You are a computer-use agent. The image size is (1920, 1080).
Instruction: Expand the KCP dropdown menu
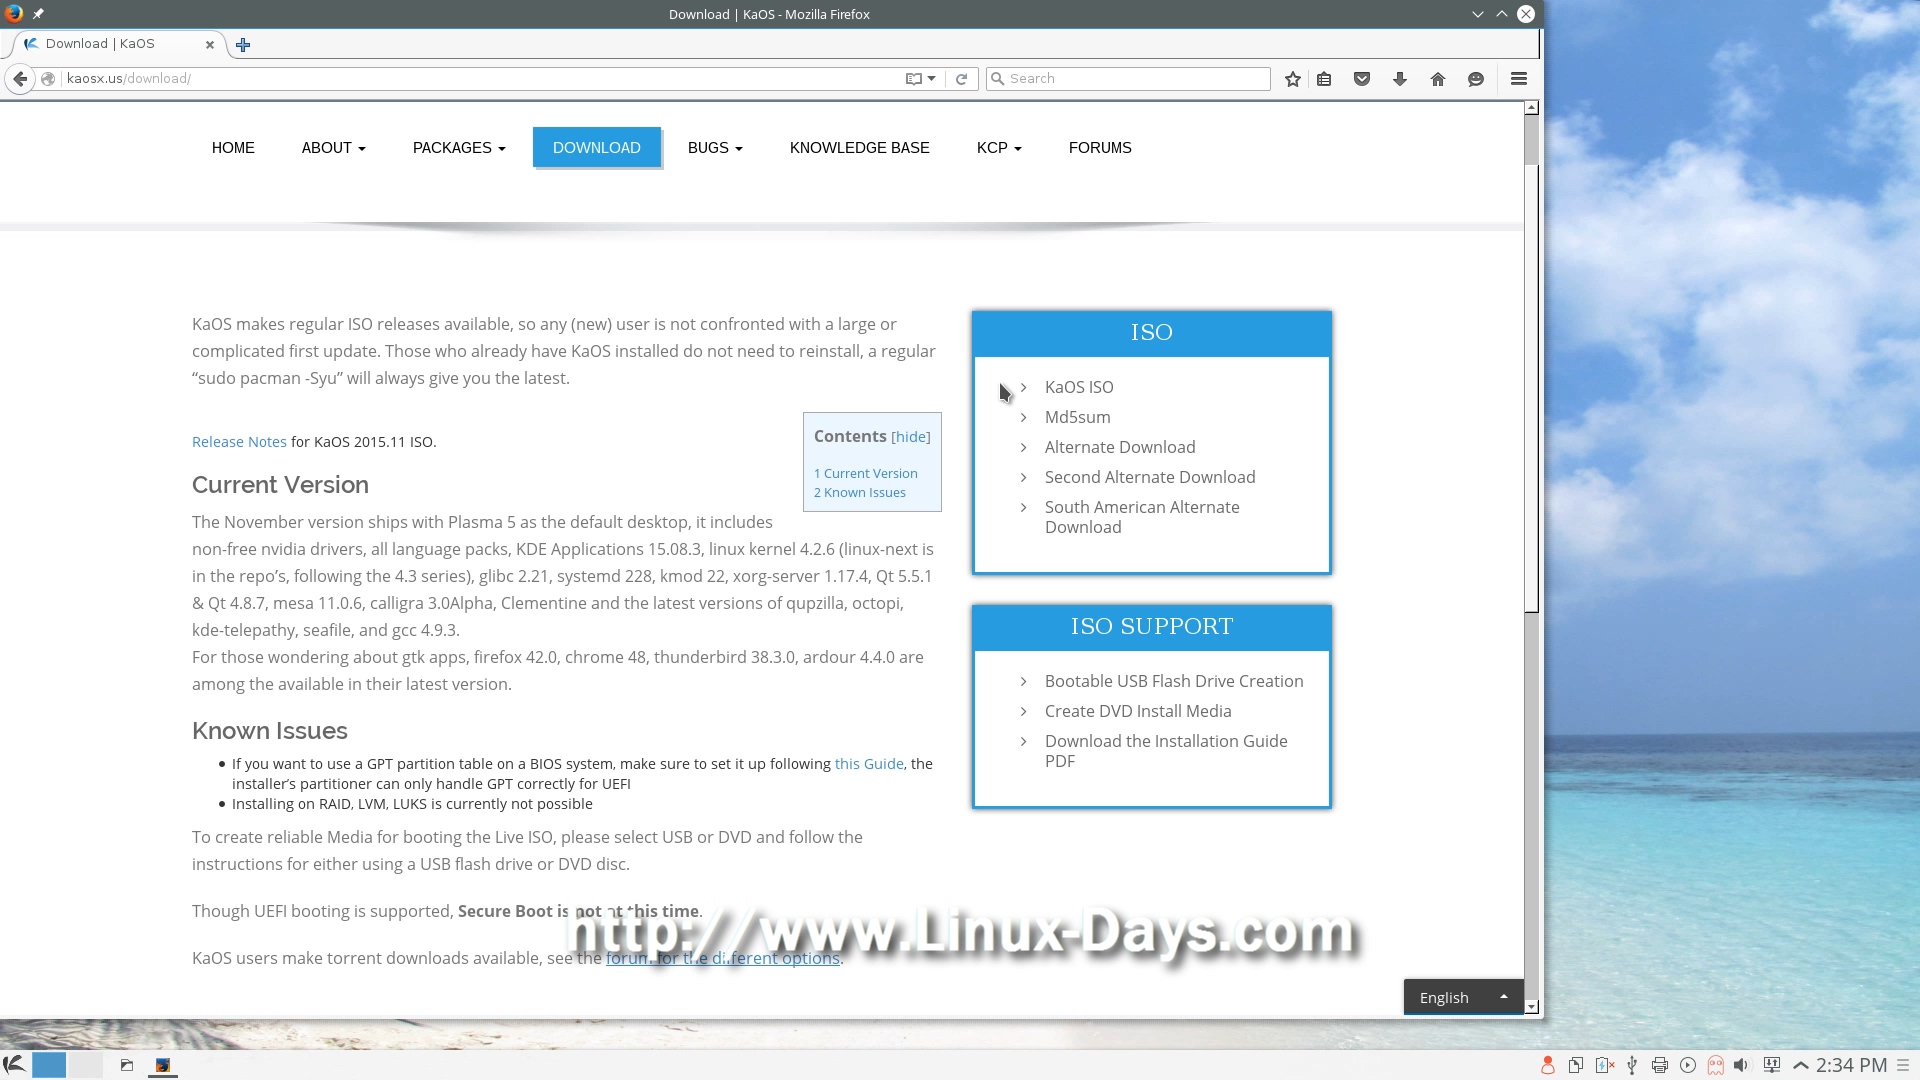(x=999, y=148)
